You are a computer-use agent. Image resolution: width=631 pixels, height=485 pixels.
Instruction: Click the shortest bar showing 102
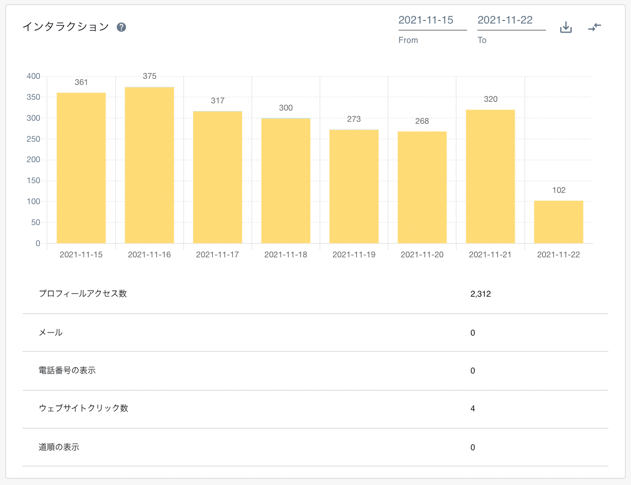pyautogui.click(x=558, y=222)
